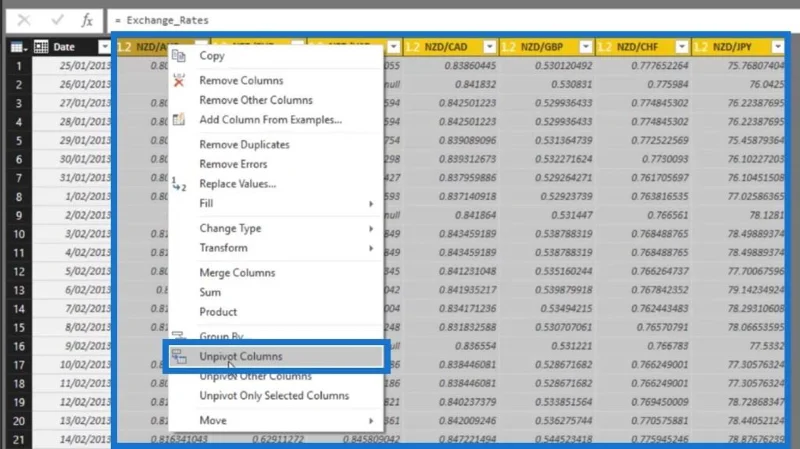Screen dimensions: 800x449
Task: Click the fx function icon
Action: coord(87,20)
